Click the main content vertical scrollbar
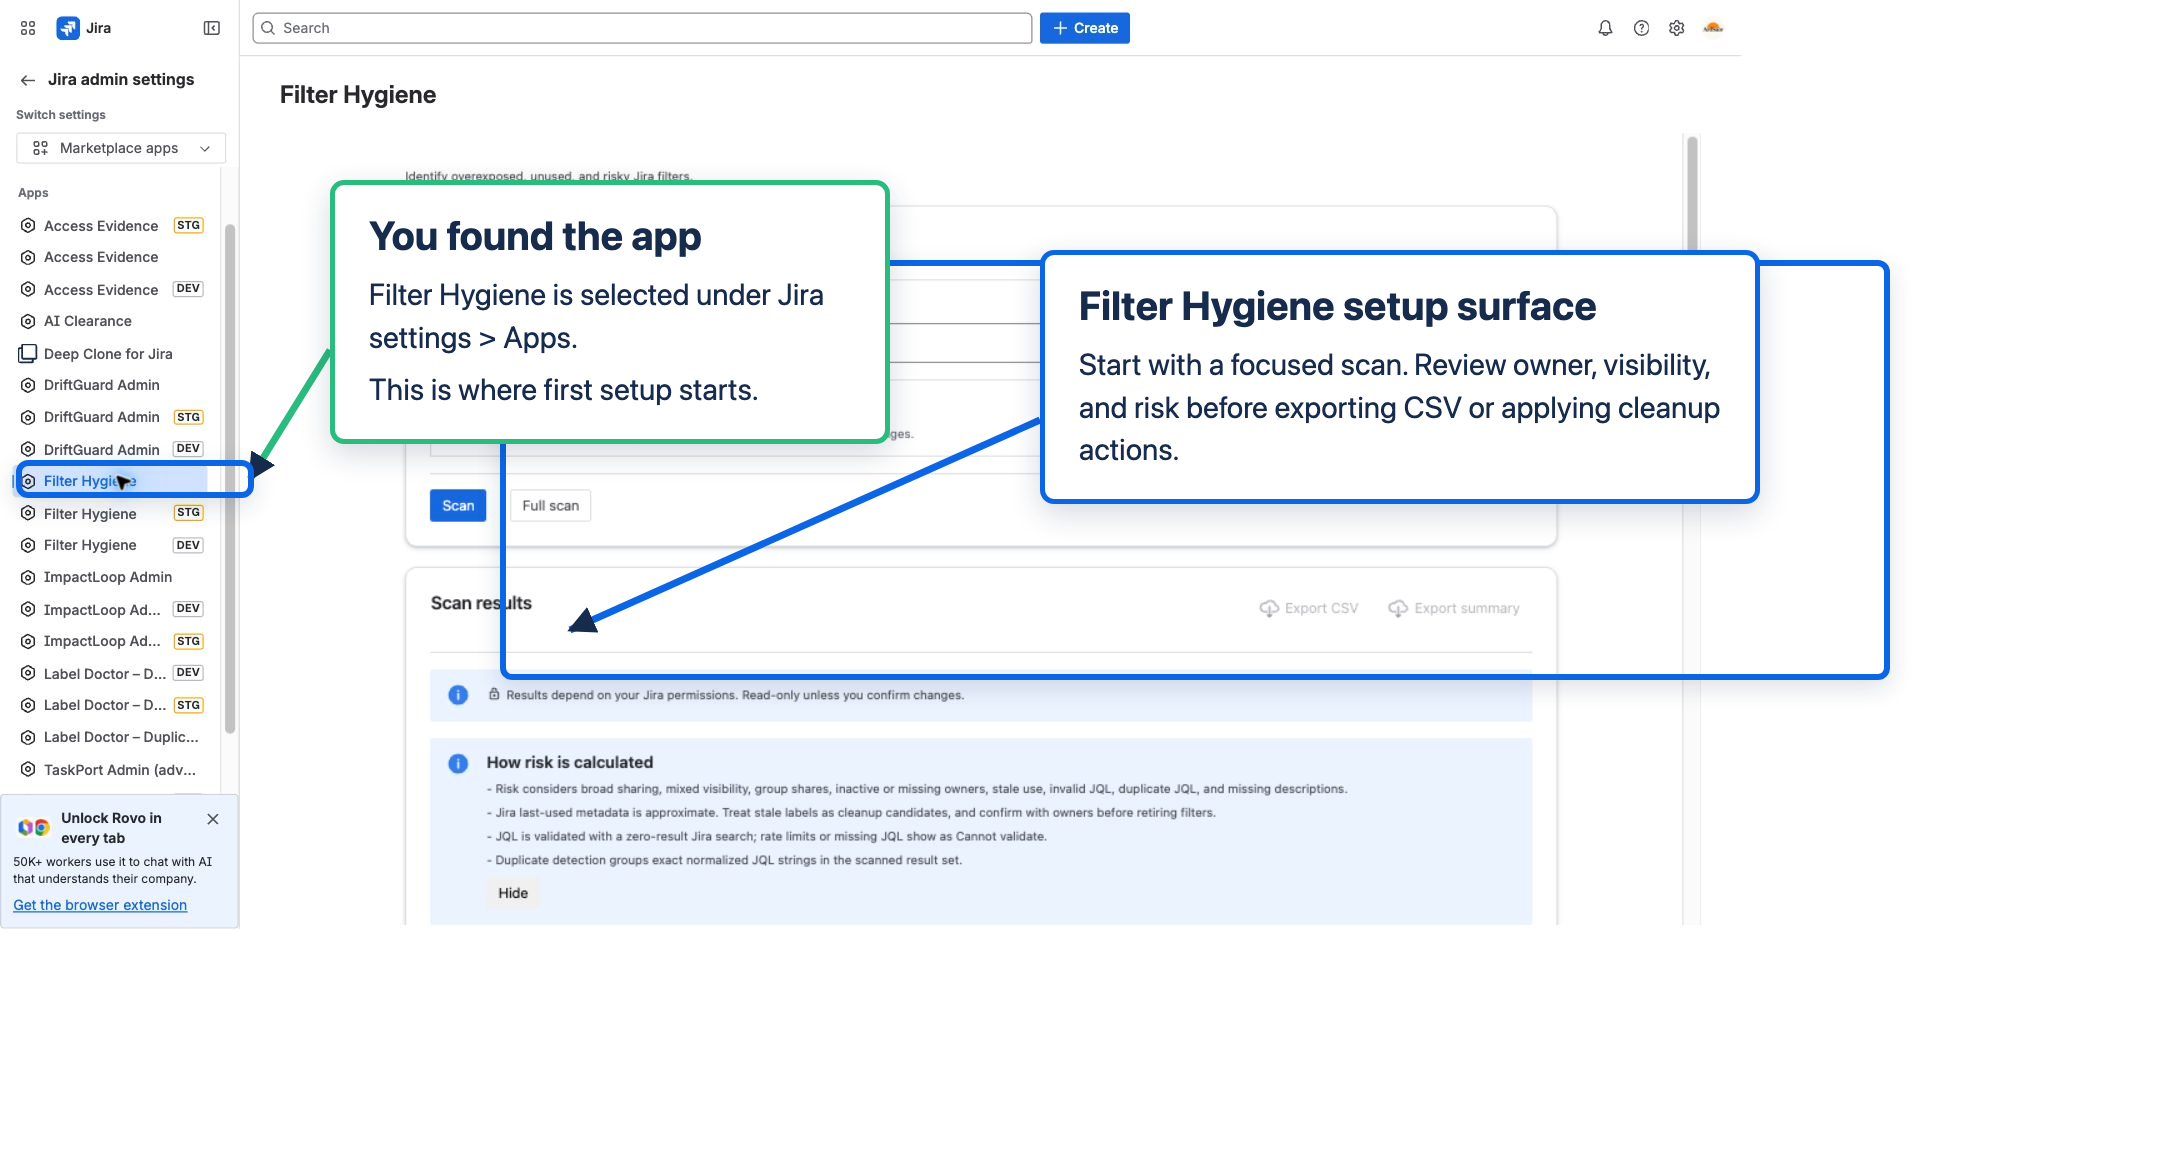This screenshot has width=2176, height=1160. [1692, 195]
